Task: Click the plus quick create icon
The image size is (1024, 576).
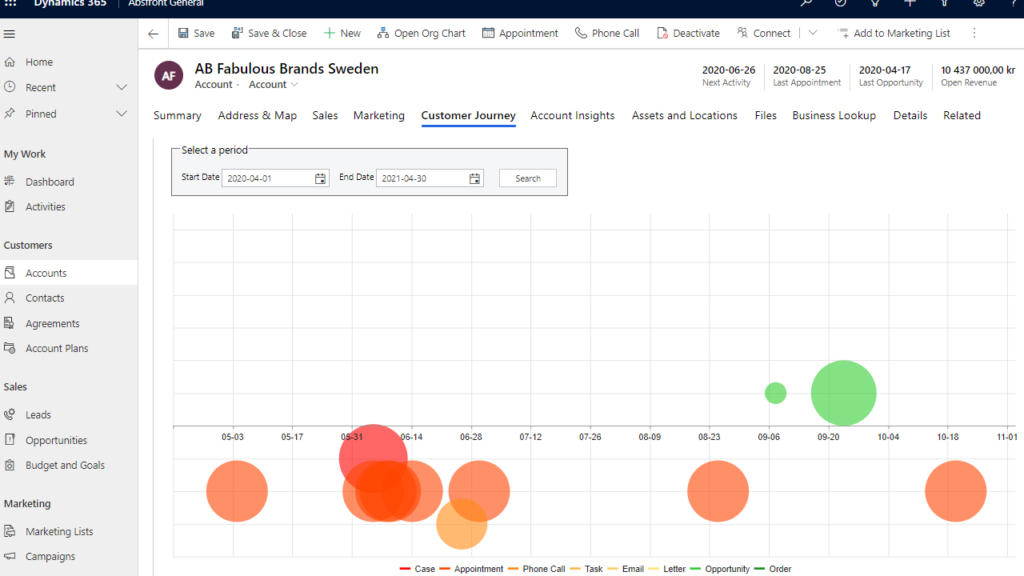Action: (910, 3)
